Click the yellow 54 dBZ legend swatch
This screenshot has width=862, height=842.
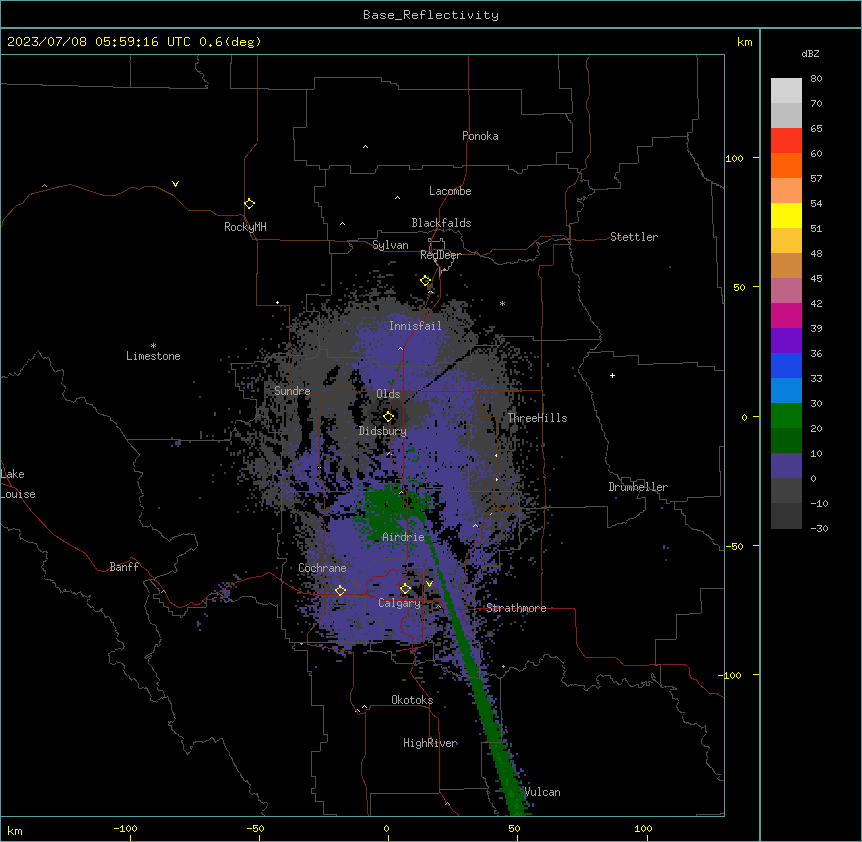click(786, 215)
